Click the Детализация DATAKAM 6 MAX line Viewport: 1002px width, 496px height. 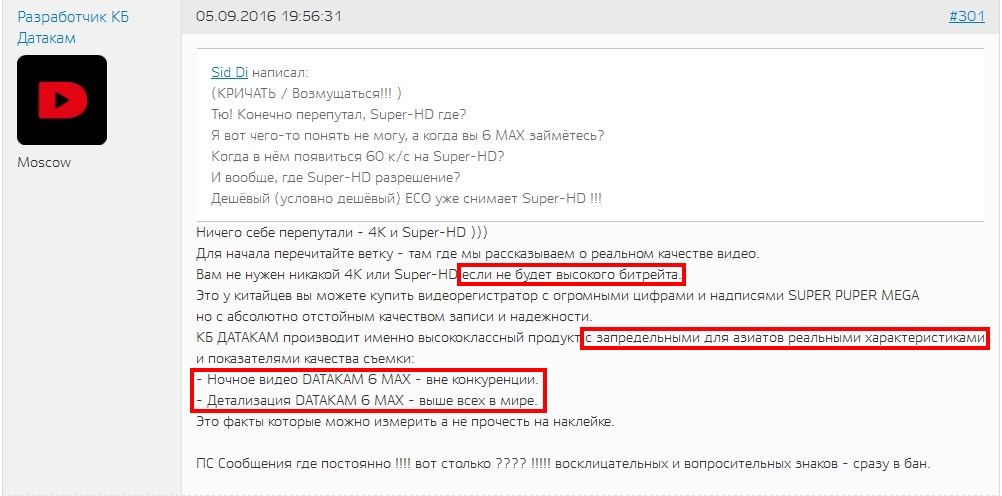367,401
